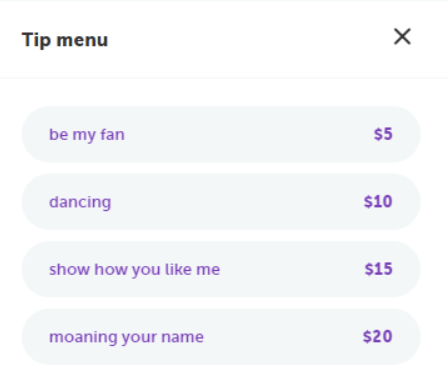Choose the "dancing" tip option

(x=221, y=202)
